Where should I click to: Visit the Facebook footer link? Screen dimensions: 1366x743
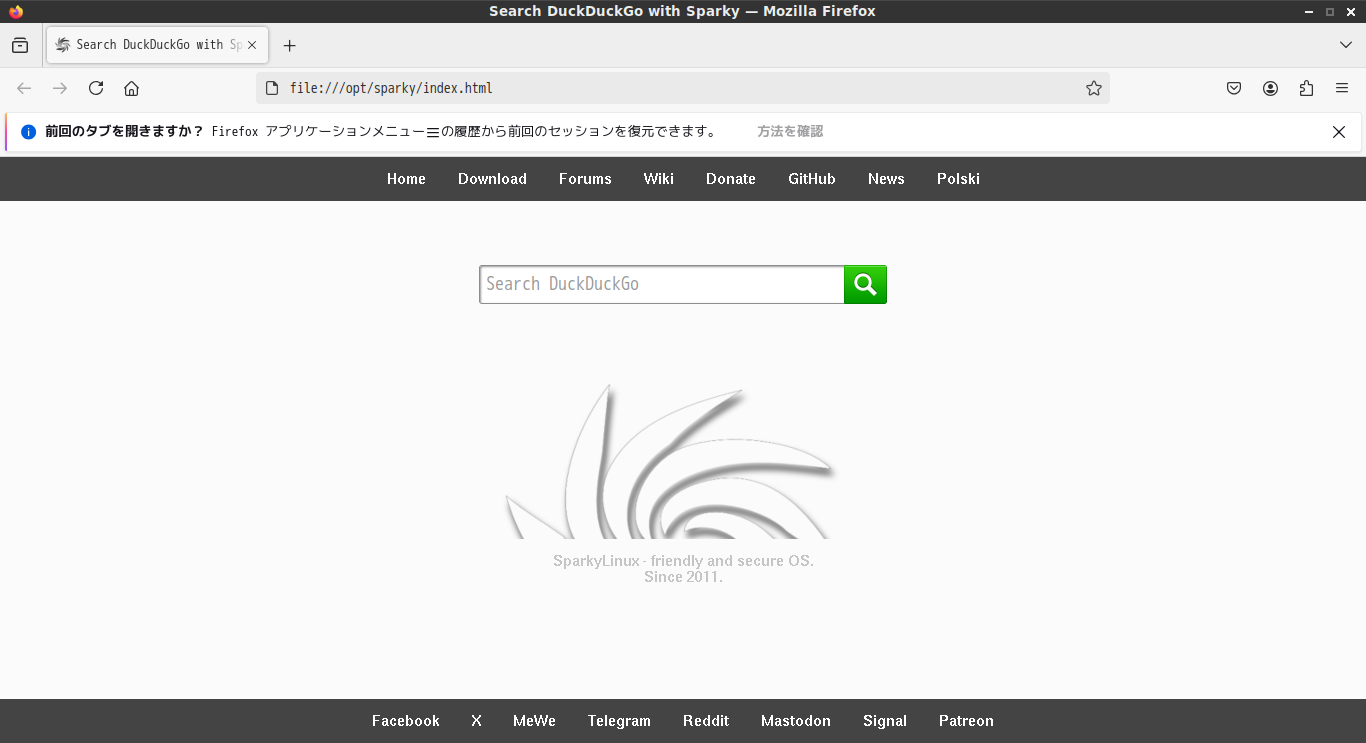pos(406,721)
